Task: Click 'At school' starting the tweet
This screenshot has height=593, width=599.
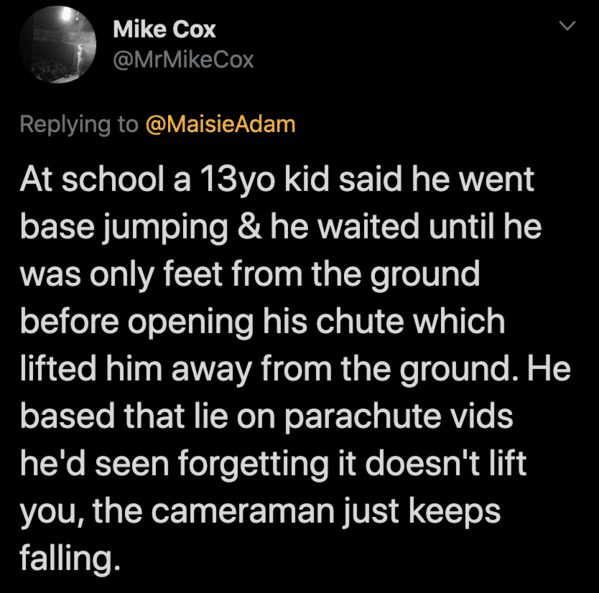Action: point(92,180)
